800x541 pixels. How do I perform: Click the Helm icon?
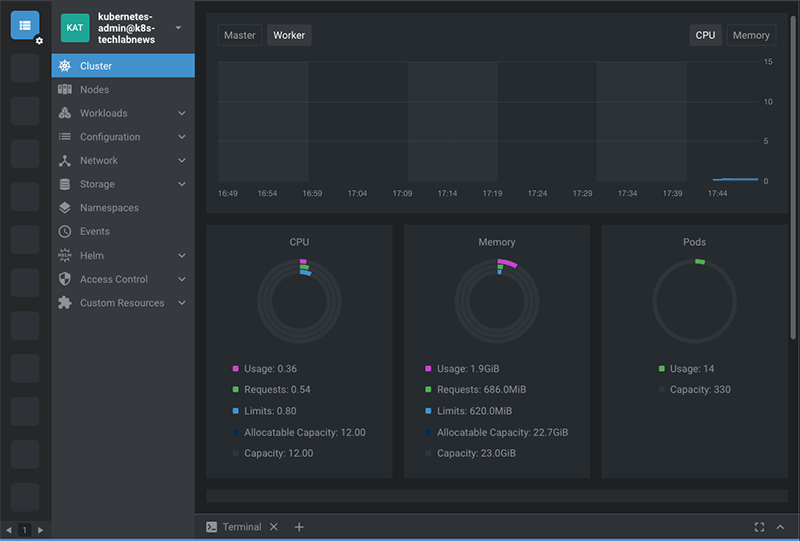(x=65, y=256)
